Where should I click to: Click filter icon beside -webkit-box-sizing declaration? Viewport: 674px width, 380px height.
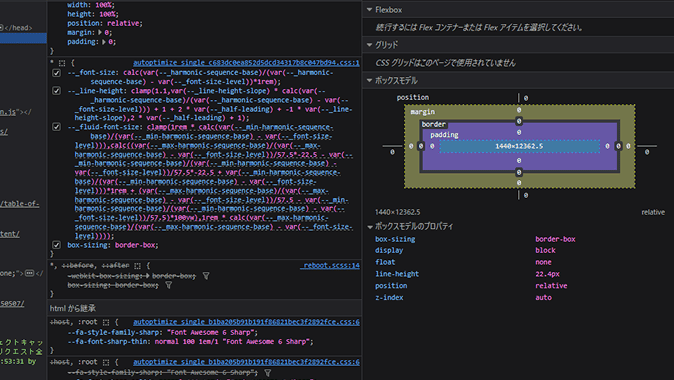click(206, 276)
